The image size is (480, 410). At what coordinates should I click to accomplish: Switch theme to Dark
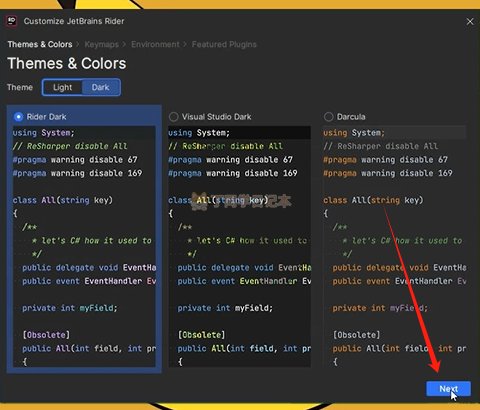(x=100, y=87)
